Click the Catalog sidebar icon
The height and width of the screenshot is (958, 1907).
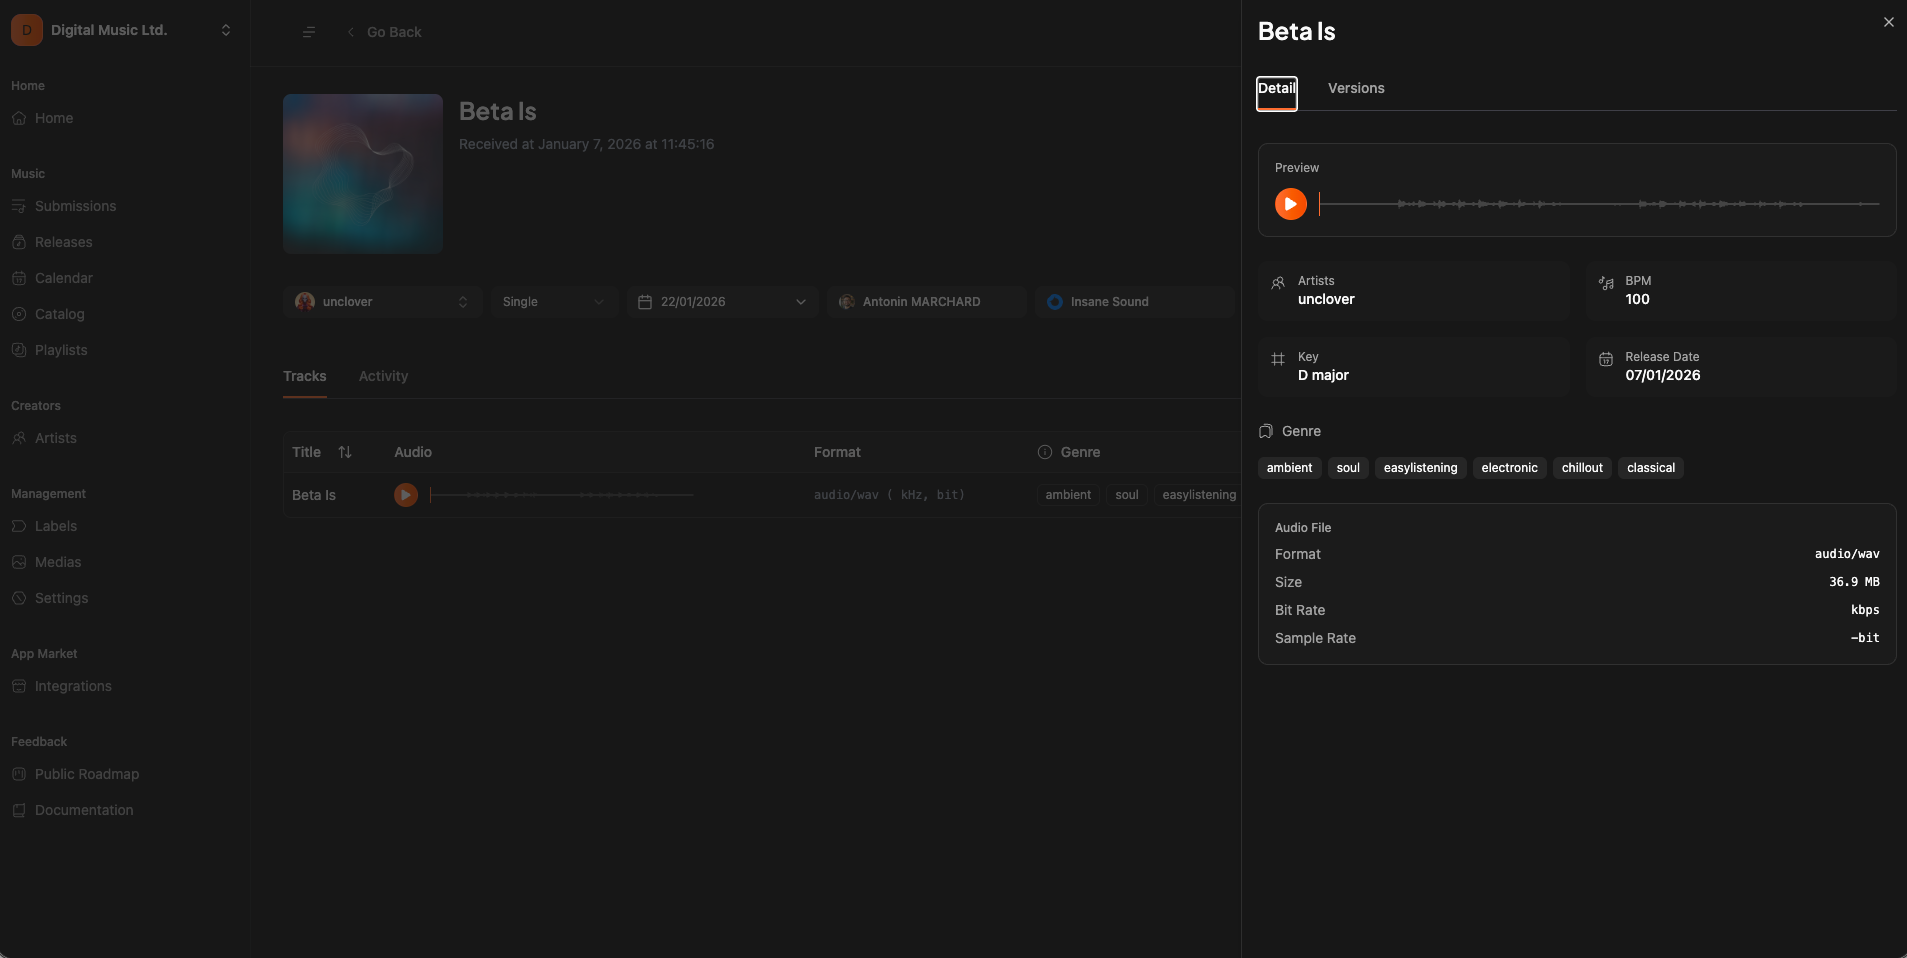[x=19, y=314]
